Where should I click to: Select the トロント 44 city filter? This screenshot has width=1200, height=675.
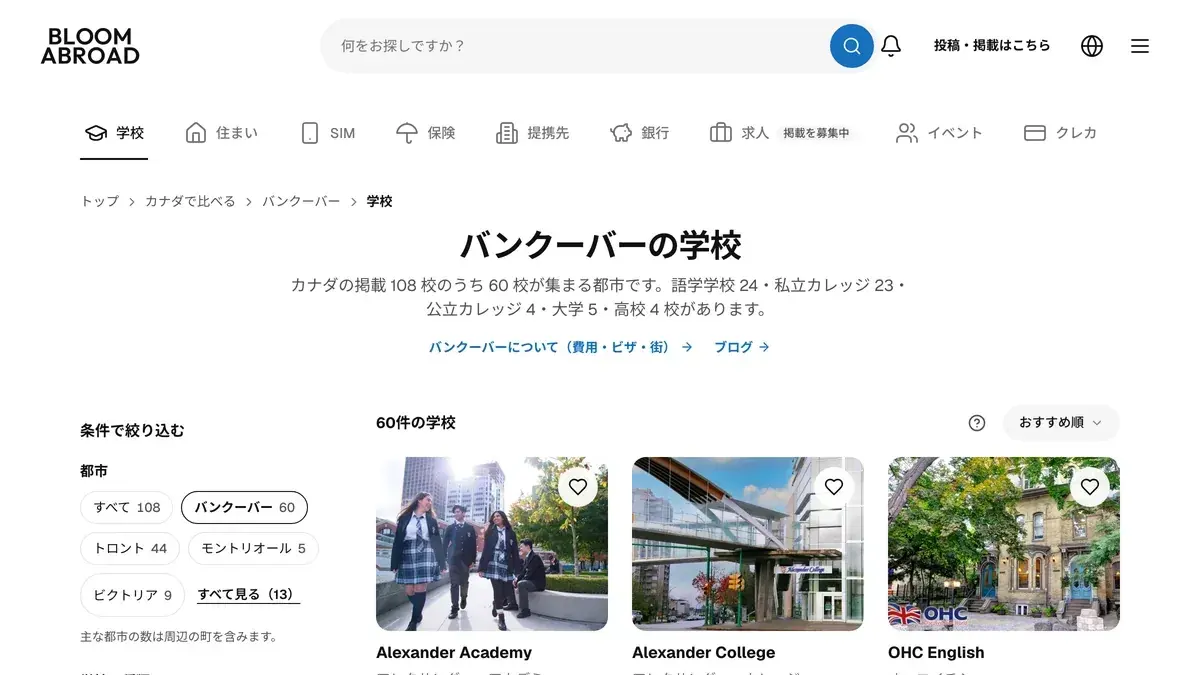[x=130, y=548]
